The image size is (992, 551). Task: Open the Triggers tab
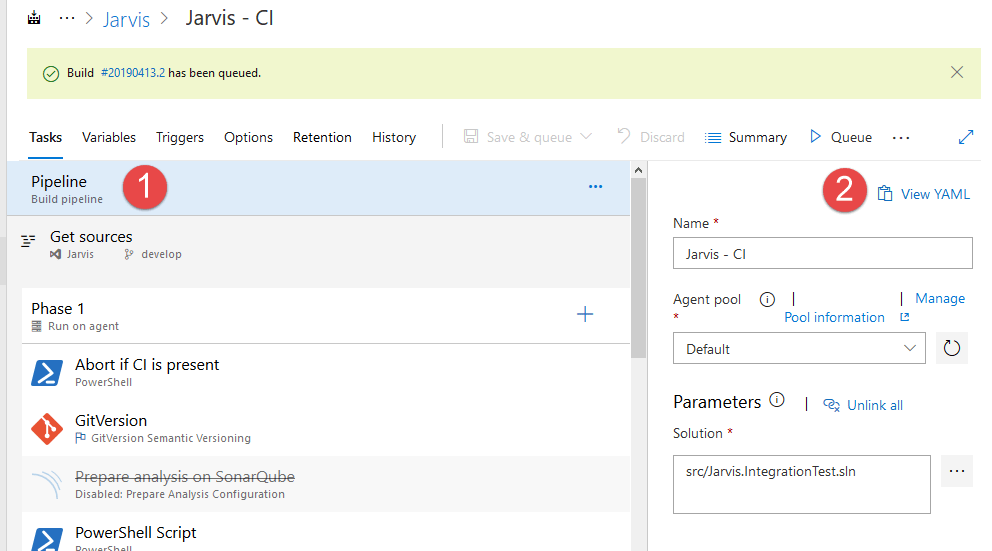coord(180,137)
